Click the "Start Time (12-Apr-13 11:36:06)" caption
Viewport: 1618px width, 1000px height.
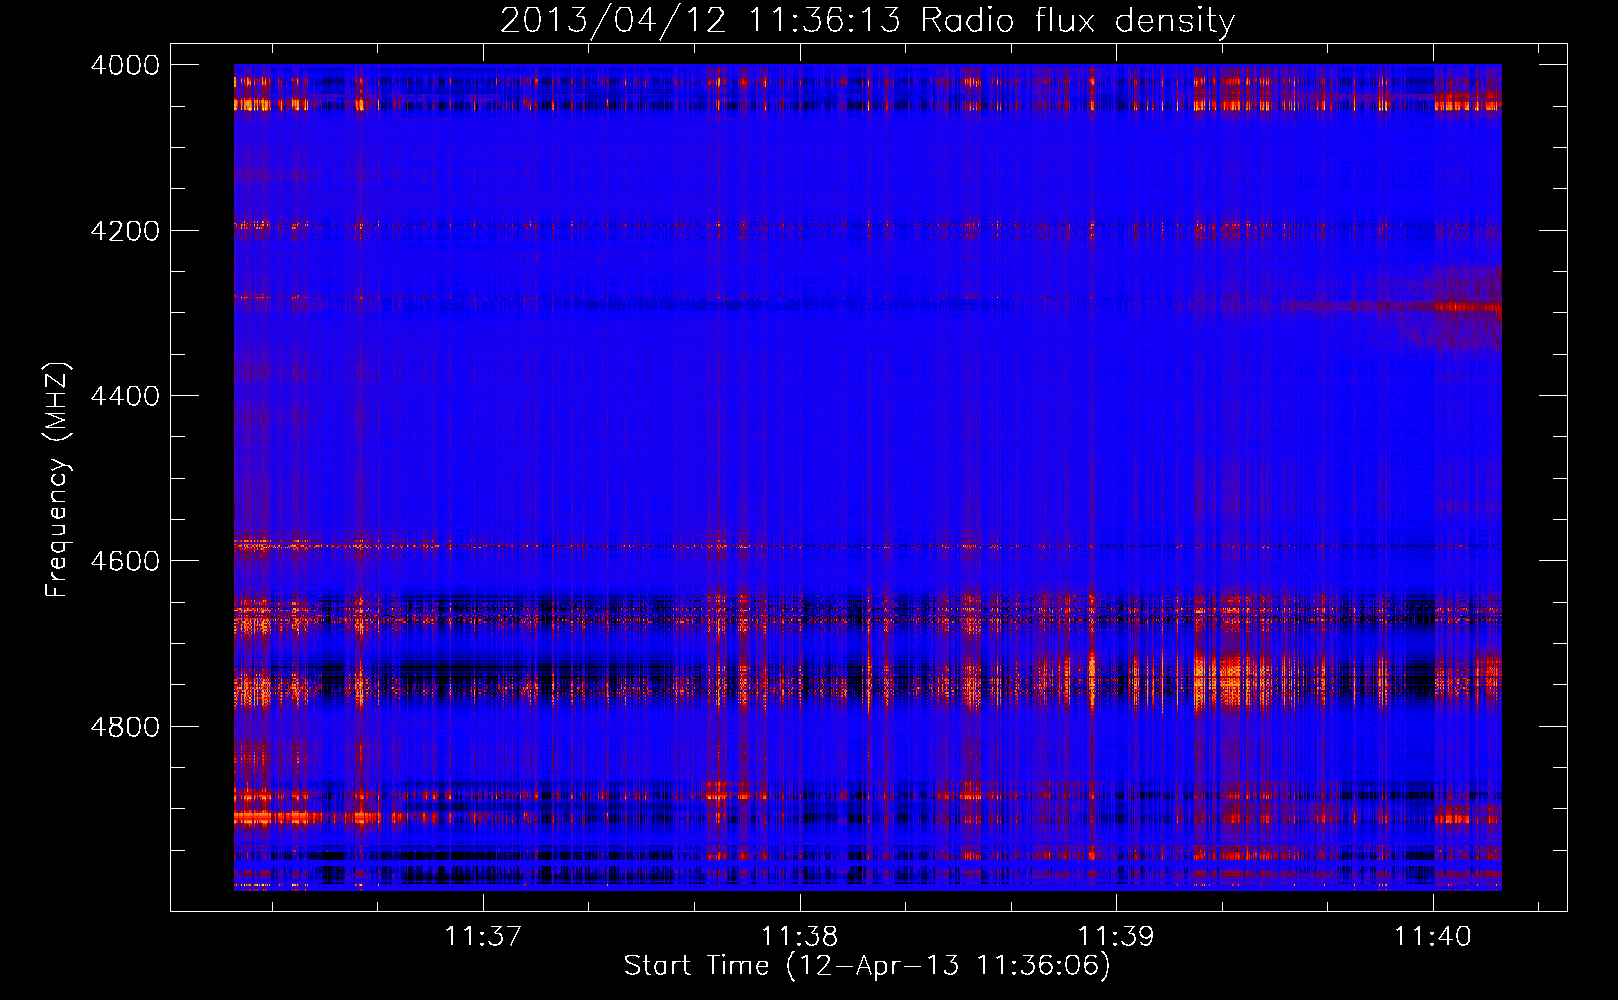pos(867,966)
